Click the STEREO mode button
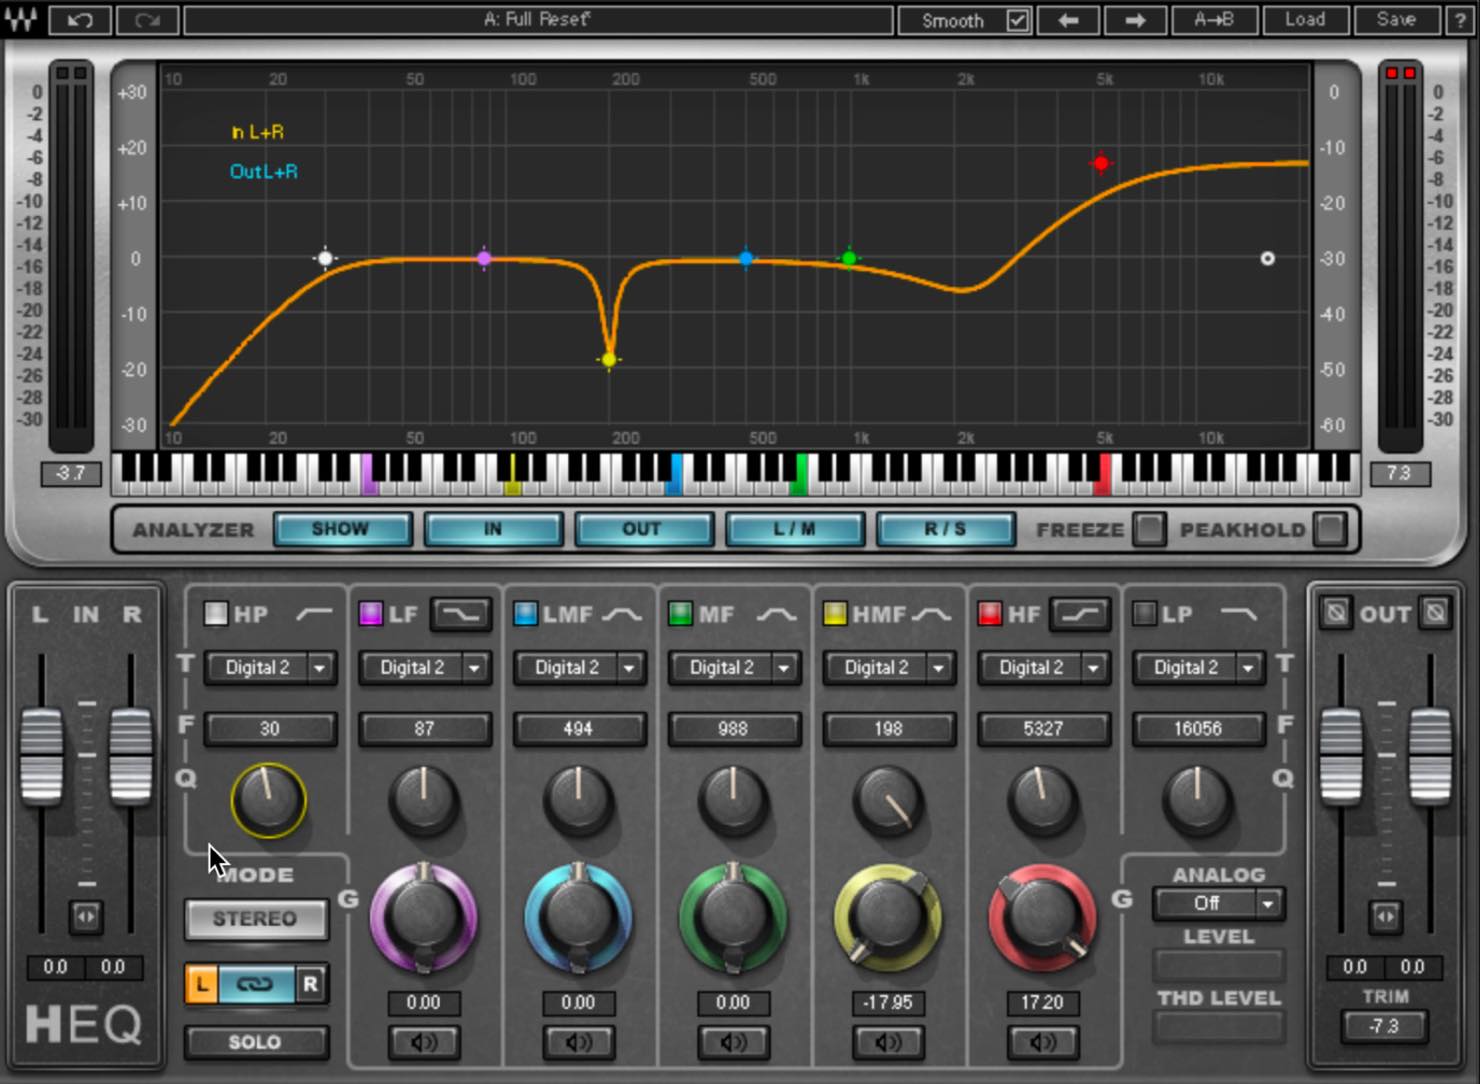This screenshot has height=1084, width=1480. pyautogui.click(x=256, y=919)
